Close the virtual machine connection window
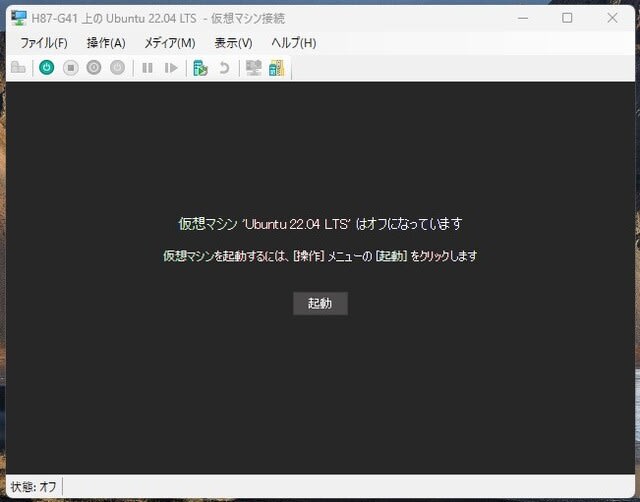Viewport: 640px width, 502px height. coord(612,18)
